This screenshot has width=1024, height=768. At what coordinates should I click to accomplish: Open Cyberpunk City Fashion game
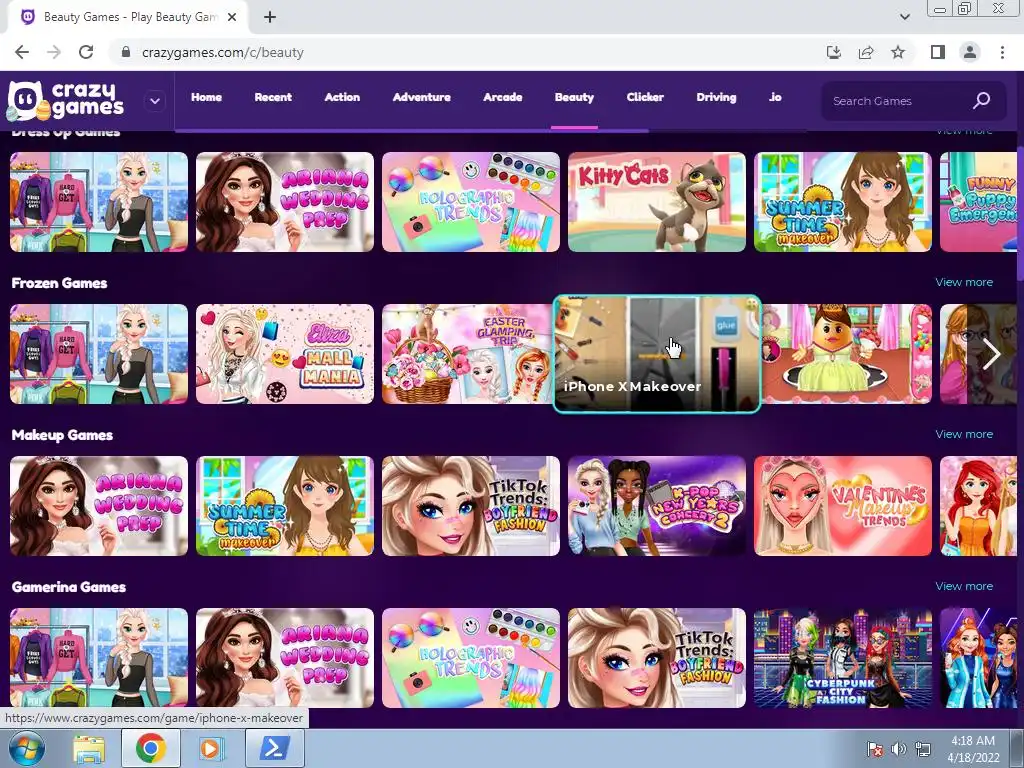(x=842, y=658)
